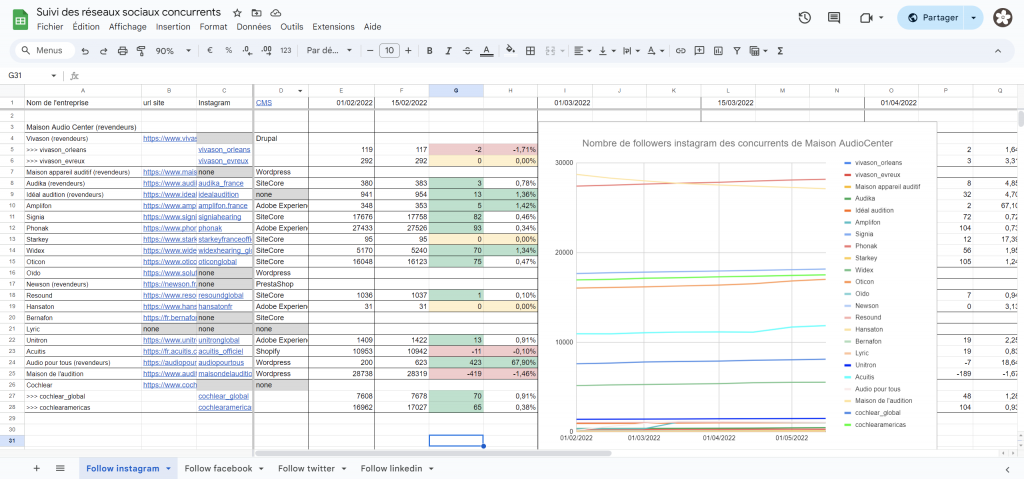Print the spreadsheet using printer icon
The image size is (1024, 479).
click(x=122, y=50)
